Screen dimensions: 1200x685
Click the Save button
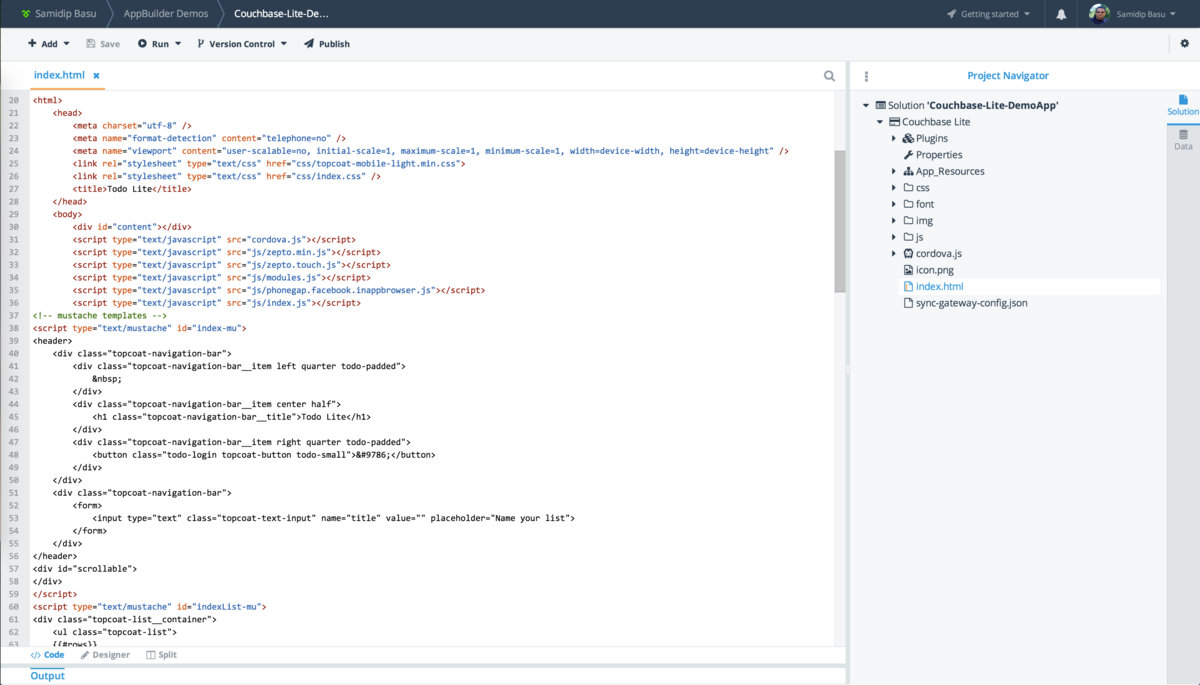click(x=103, y=44)
